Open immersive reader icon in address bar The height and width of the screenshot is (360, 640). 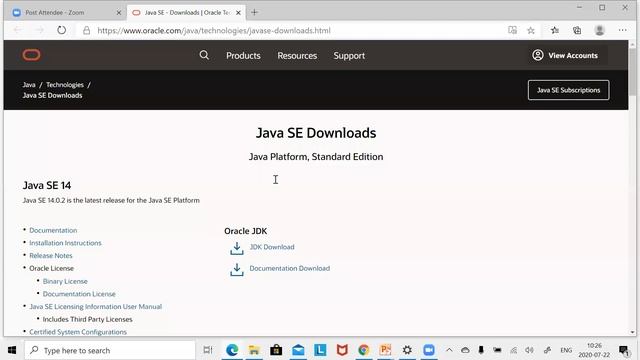point(512,30)
